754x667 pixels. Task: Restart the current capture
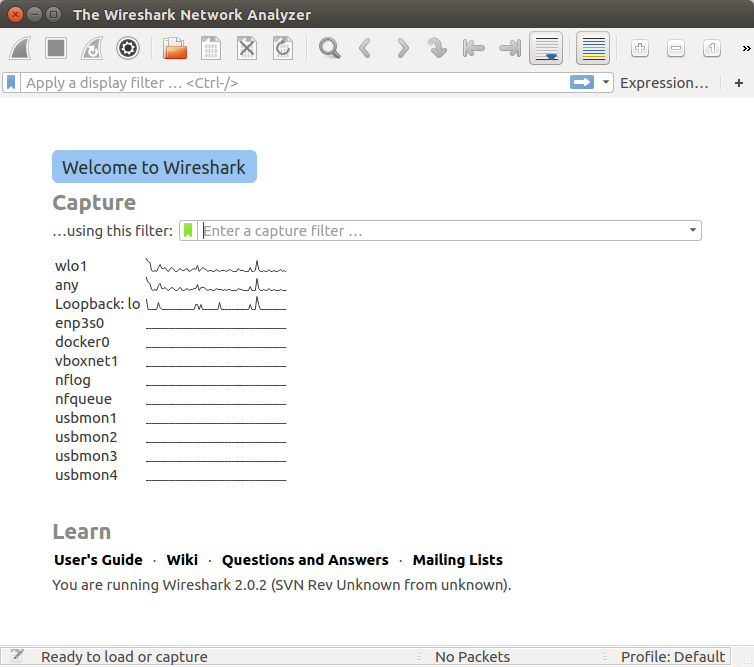tap(92, 48)
